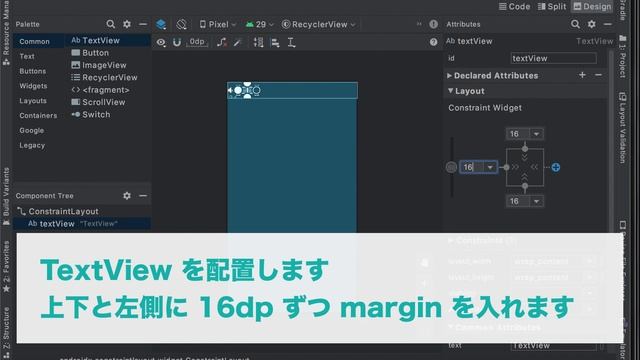640x360 pixels.
Task: Toggle autoconnect magnet
Action: (177, 42)
